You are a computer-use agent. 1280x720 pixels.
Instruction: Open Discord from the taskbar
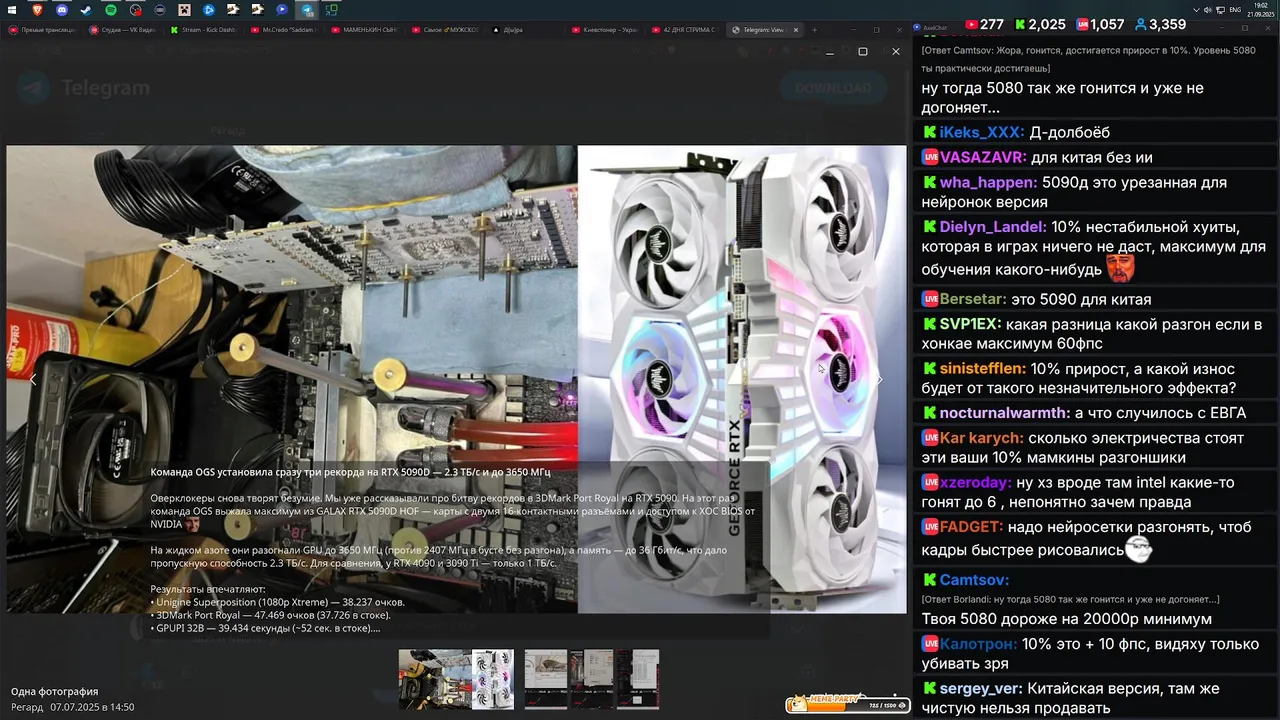tap(62, 9)
